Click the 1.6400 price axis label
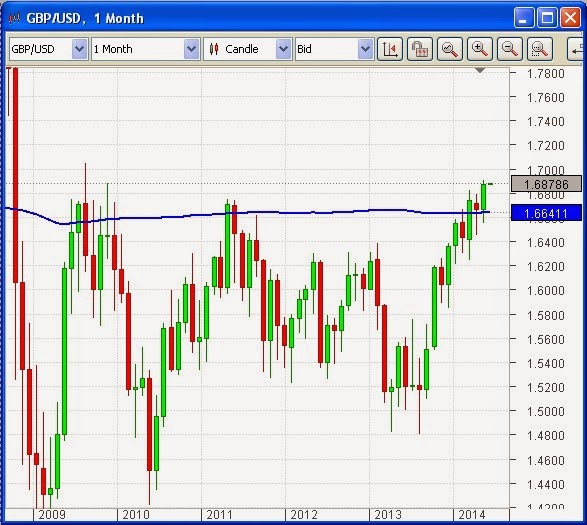This screenshot has width=587, height=525. pos(545,243)
